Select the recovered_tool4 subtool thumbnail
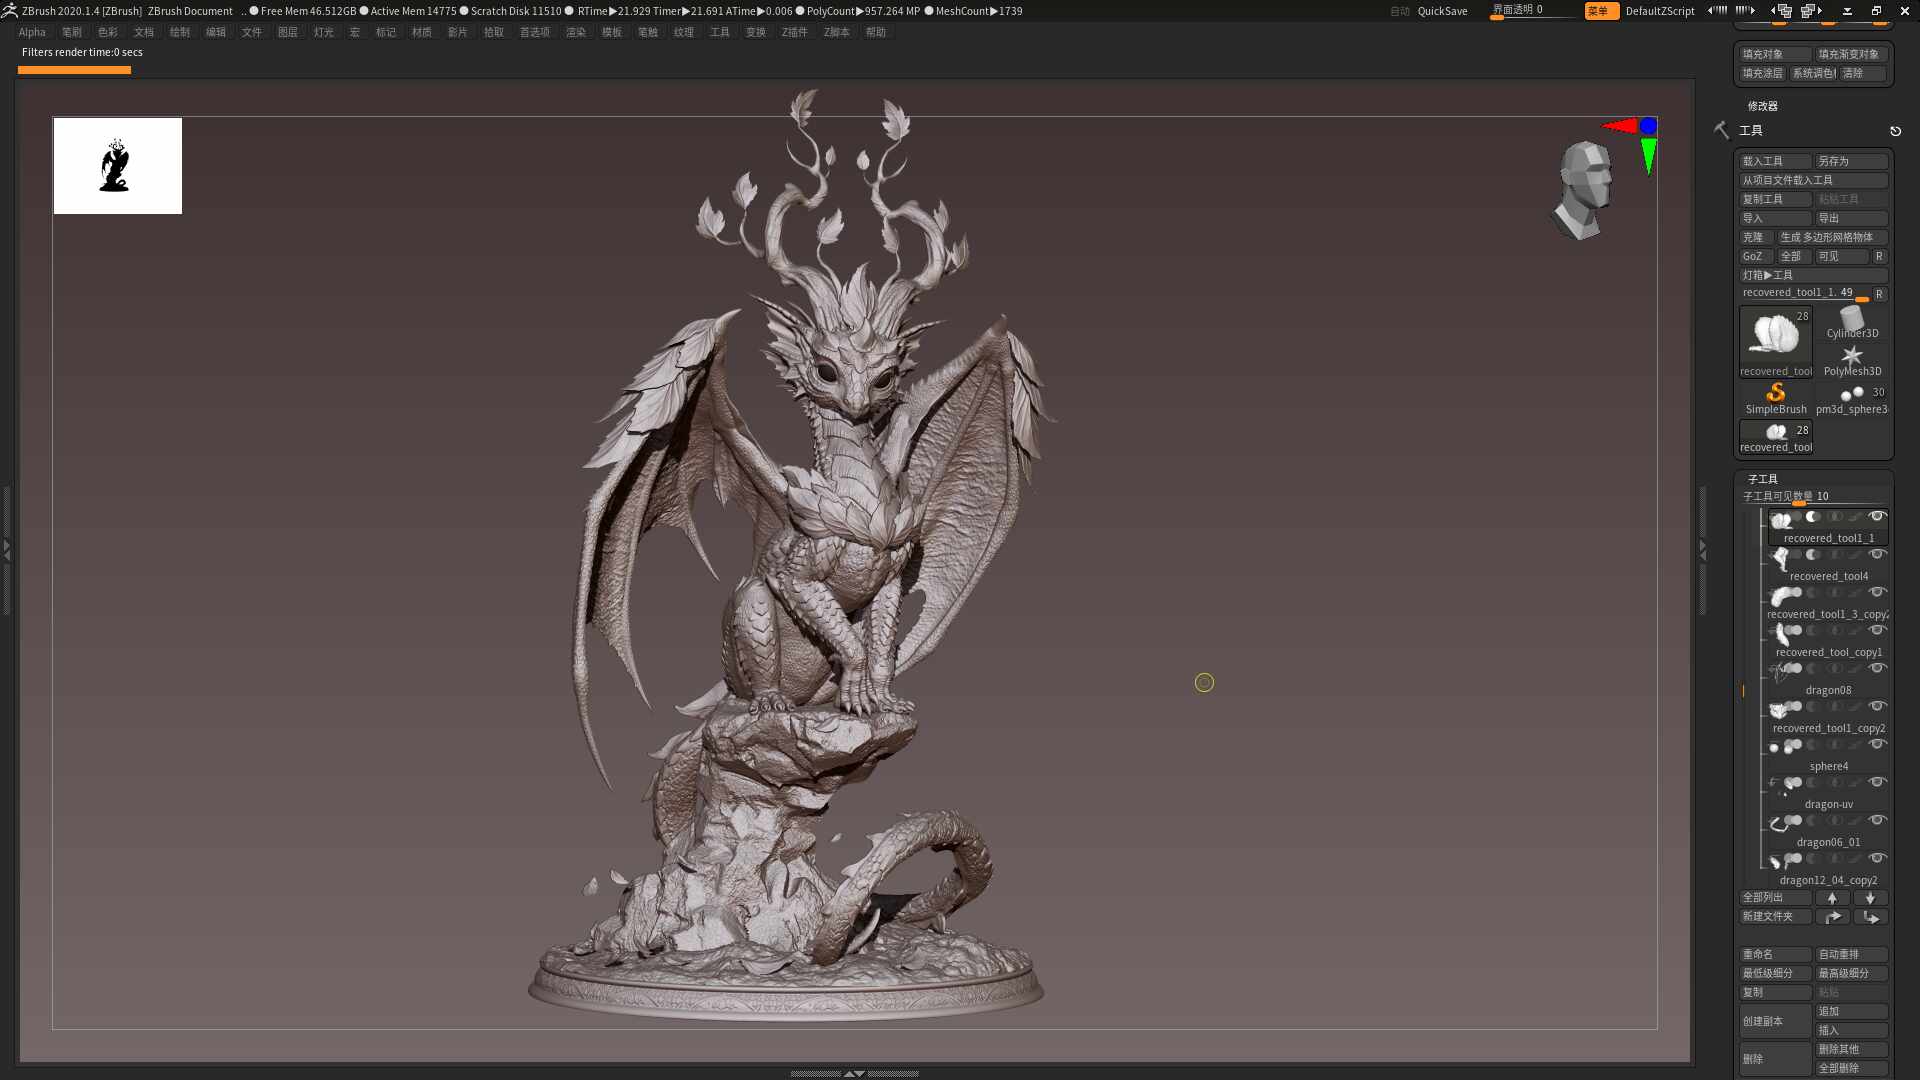This screenshot has width=1920, height=1080. tap(1780, 560)
